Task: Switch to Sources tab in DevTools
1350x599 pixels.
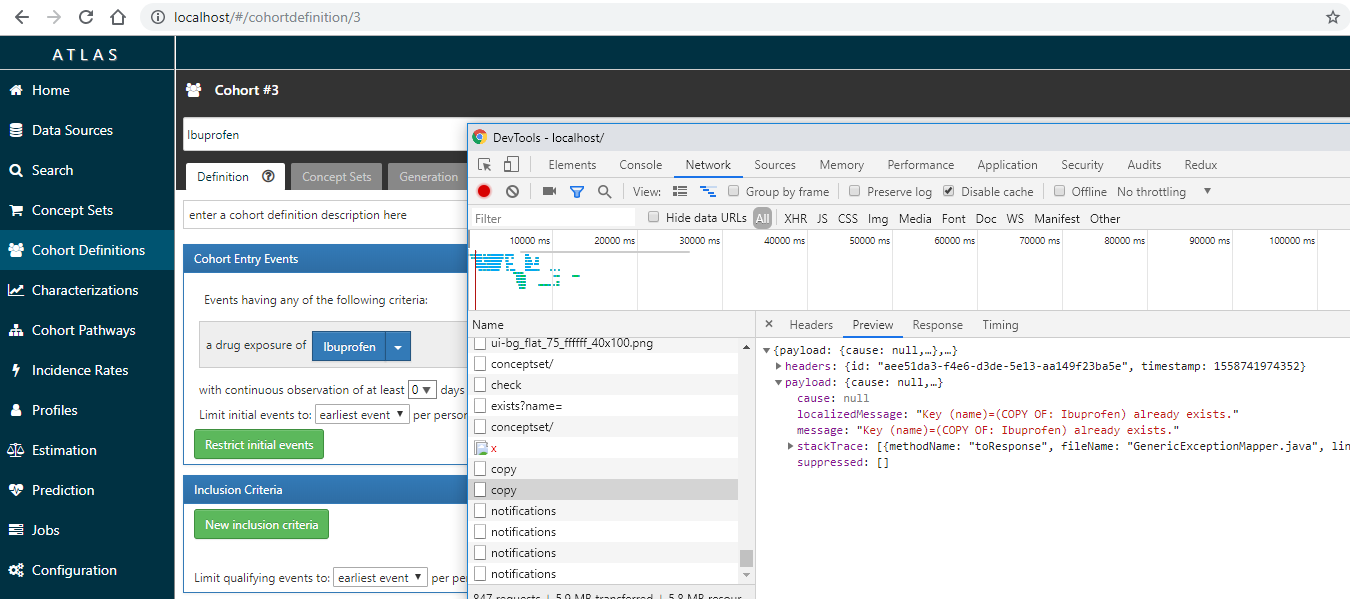Action: [775, 165]
